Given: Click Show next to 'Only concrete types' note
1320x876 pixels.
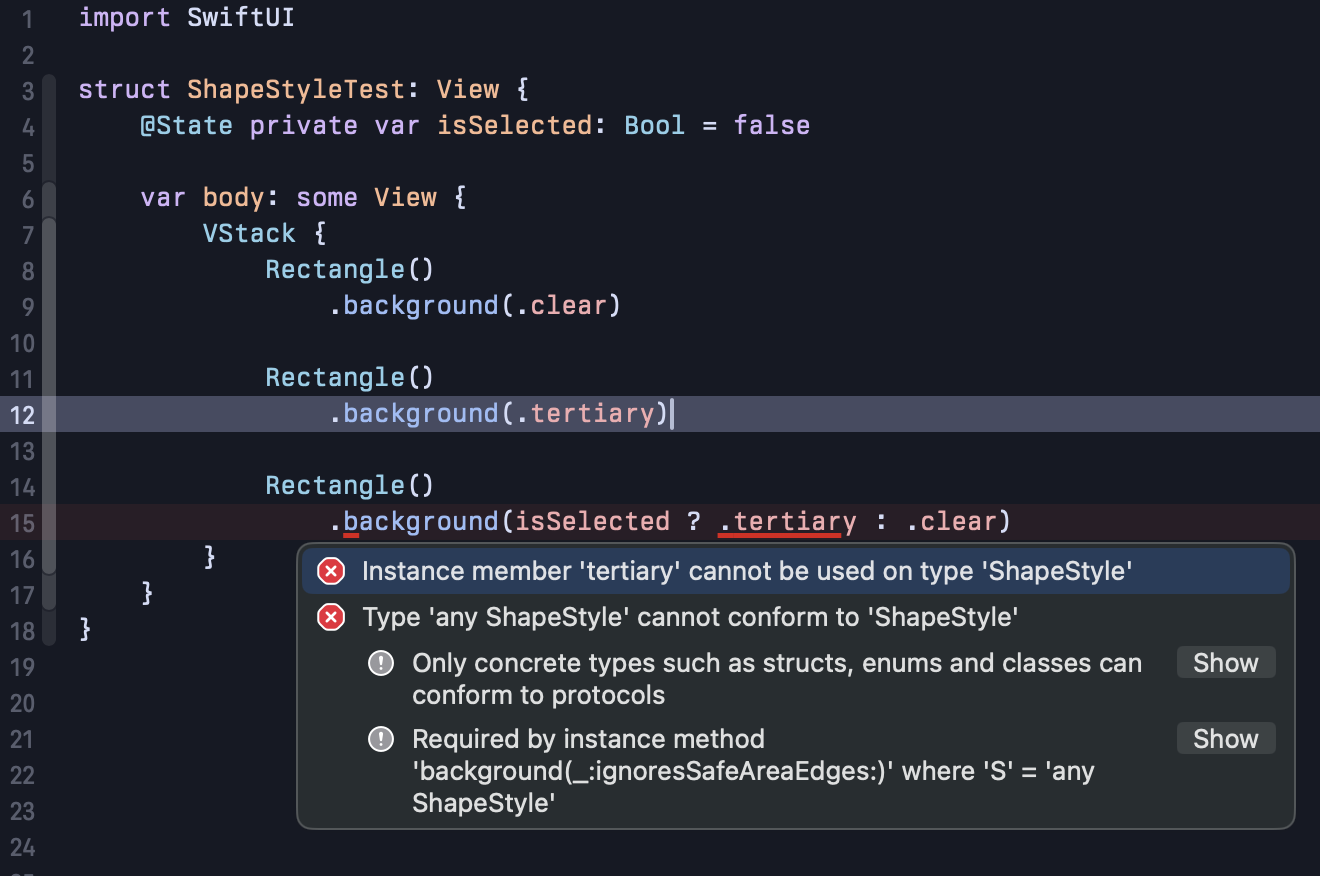Looking at the screenshot, I should [1225, 662].
